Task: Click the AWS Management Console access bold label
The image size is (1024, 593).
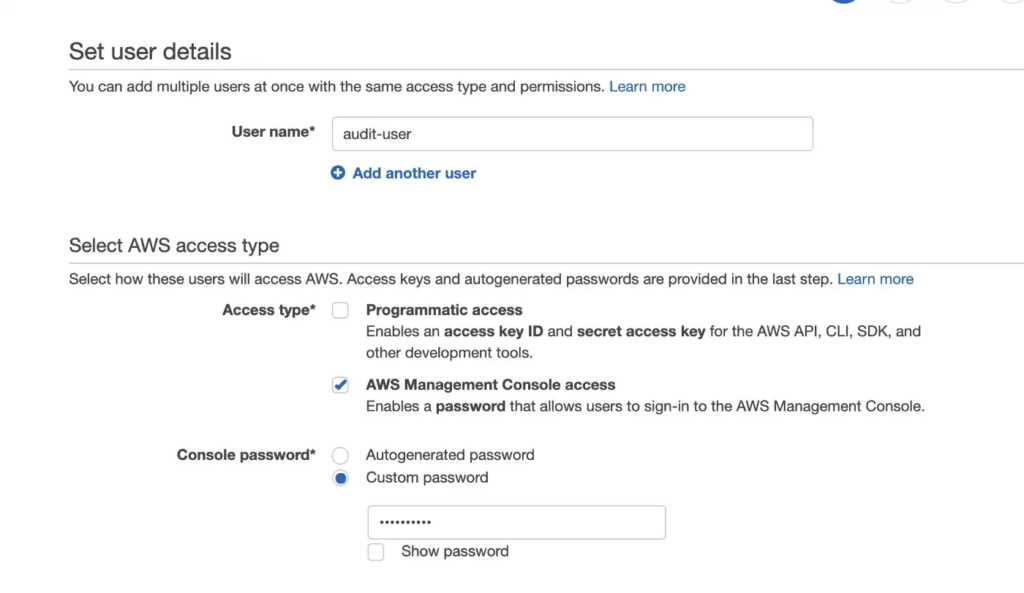Action: [x=490, y=385]
